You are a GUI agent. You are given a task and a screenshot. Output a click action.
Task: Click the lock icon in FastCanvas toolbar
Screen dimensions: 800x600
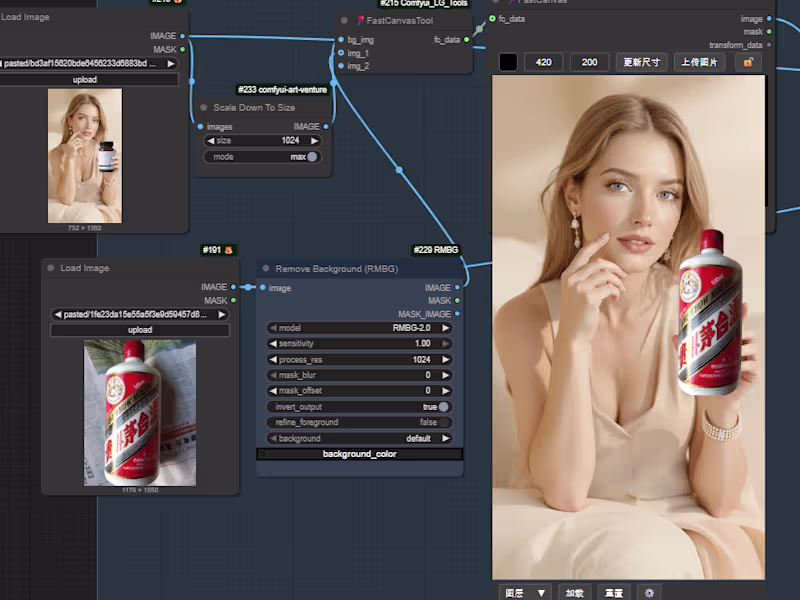click(x=747, y=62)
